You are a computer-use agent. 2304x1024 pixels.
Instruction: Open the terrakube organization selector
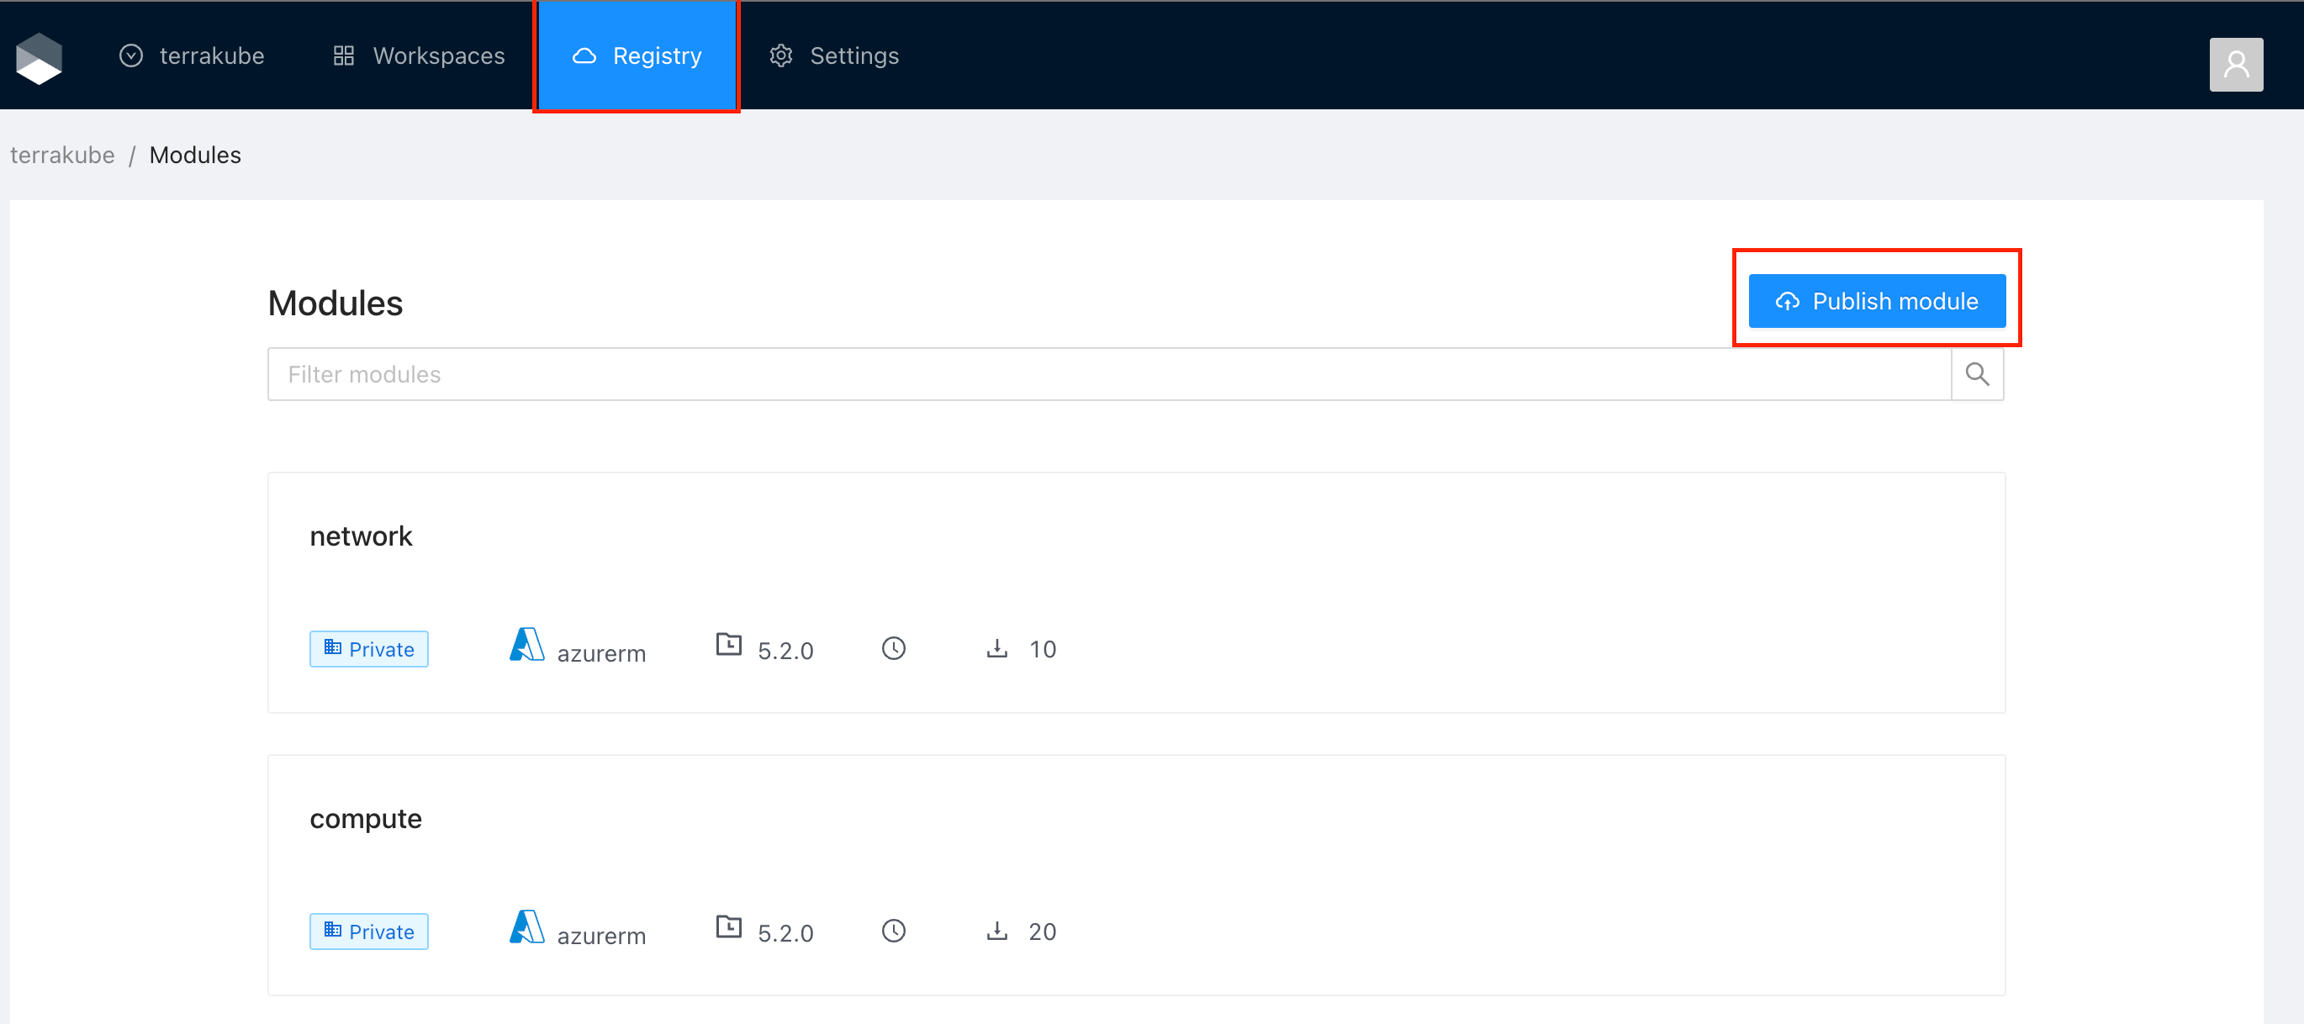pos(192,56)
